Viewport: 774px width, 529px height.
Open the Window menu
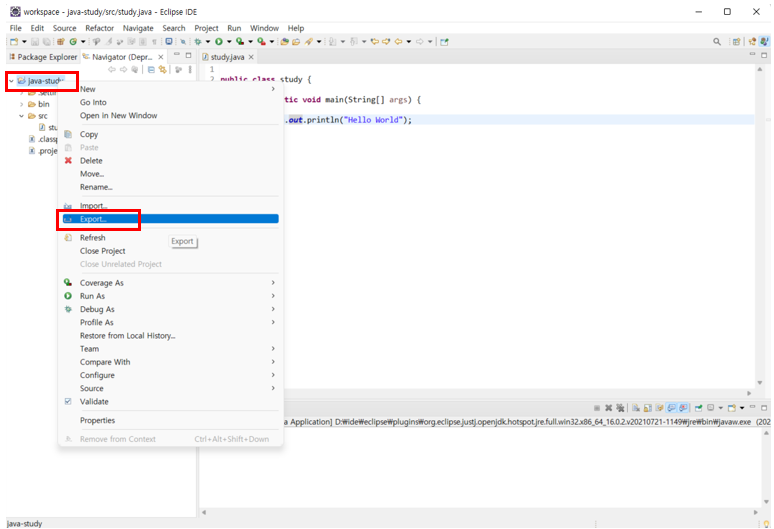tap(264, 28)
